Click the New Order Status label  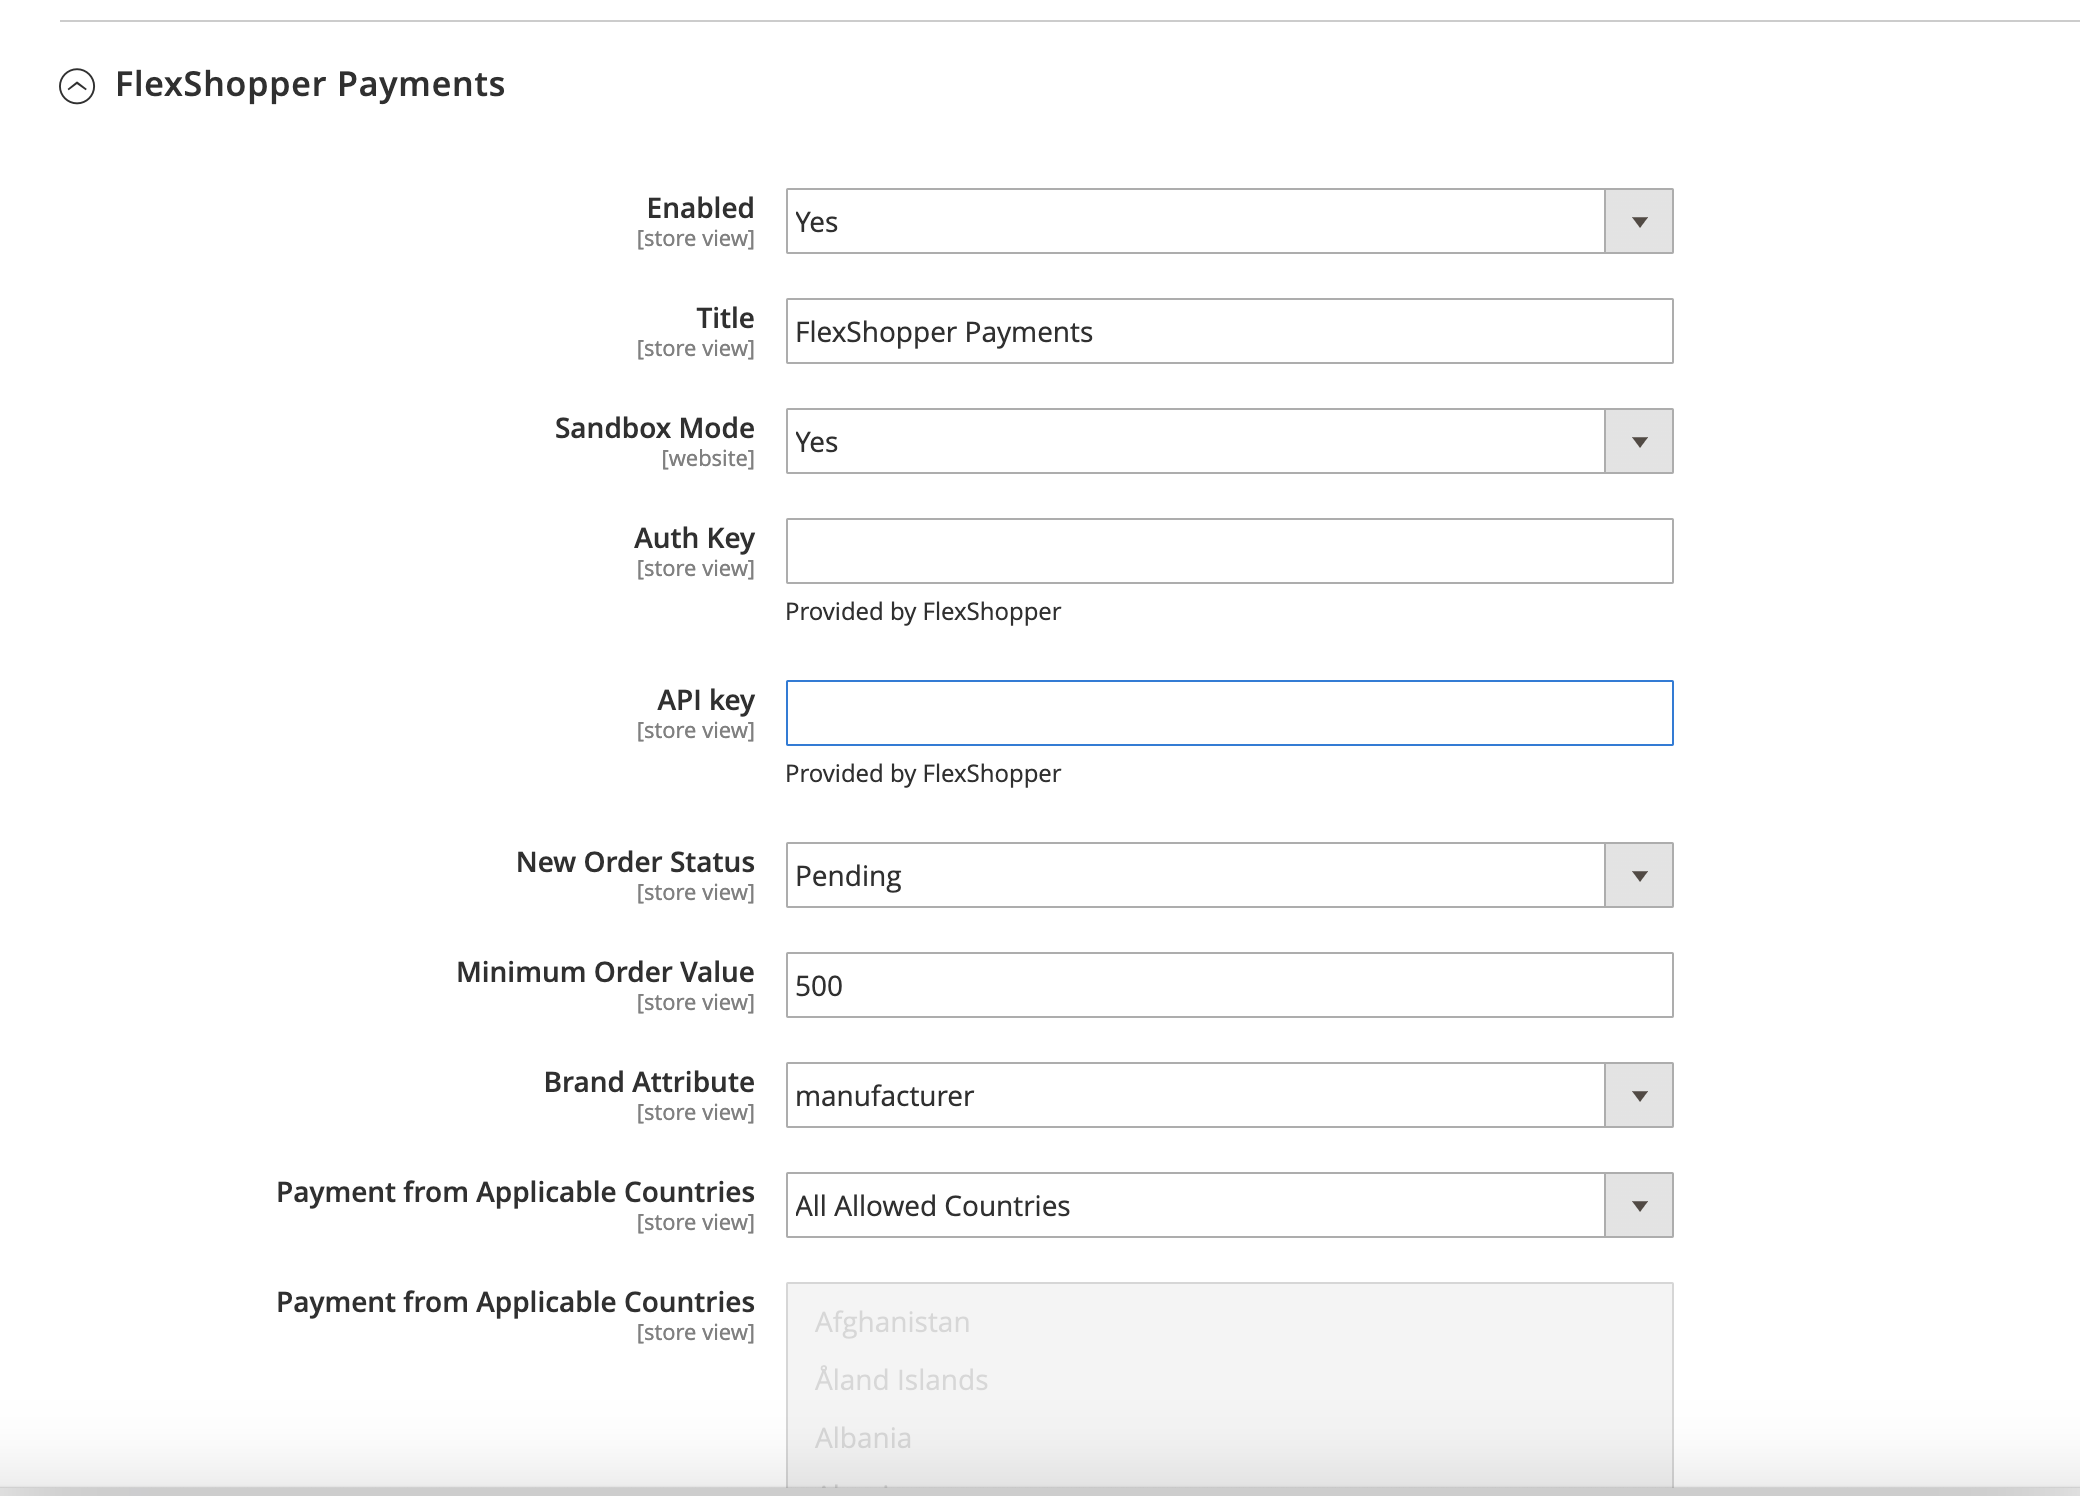tap(635, 862)
